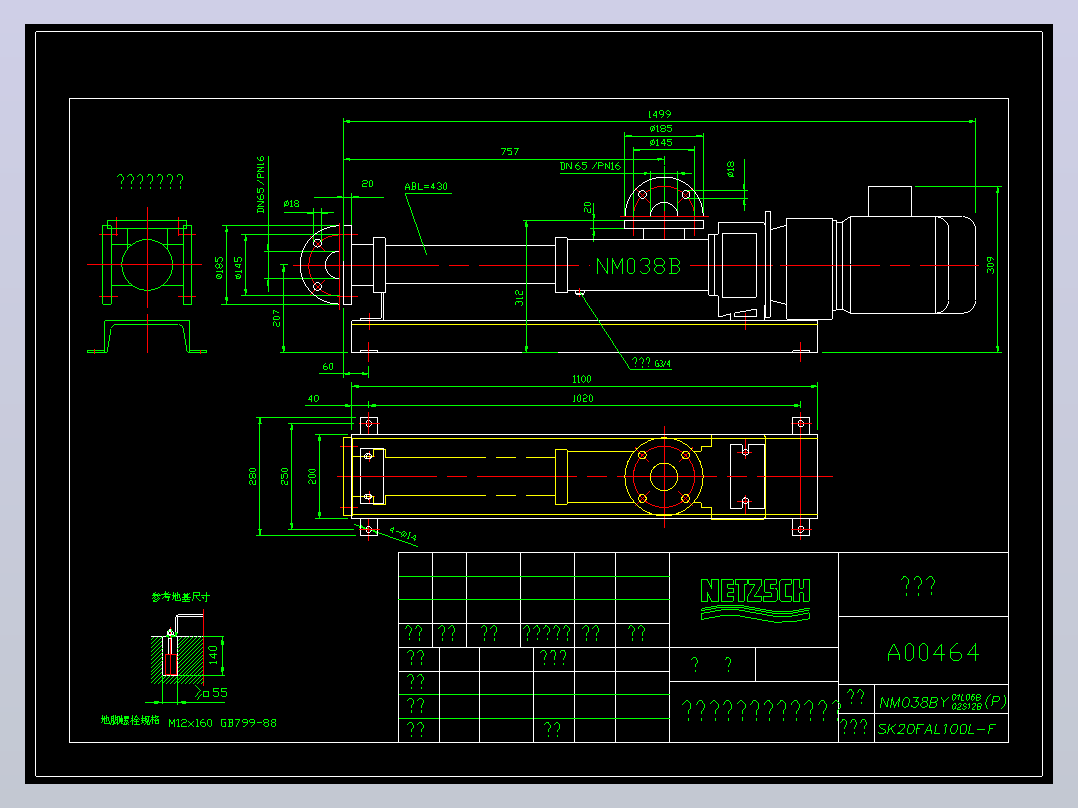Screen dimensions: 1078x808
Task: Click drawing number A00464
Action: pyautogui.click(x=933, y=652)
